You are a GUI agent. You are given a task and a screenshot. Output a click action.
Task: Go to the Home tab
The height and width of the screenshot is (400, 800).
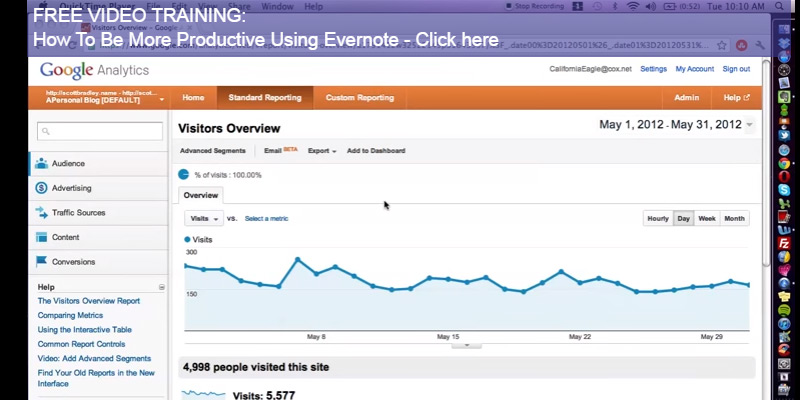point(193,97)
